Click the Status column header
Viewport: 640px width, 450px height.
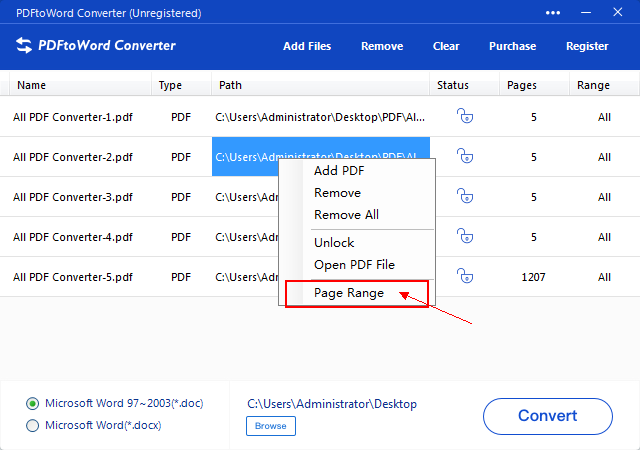[x=464, y=85]
